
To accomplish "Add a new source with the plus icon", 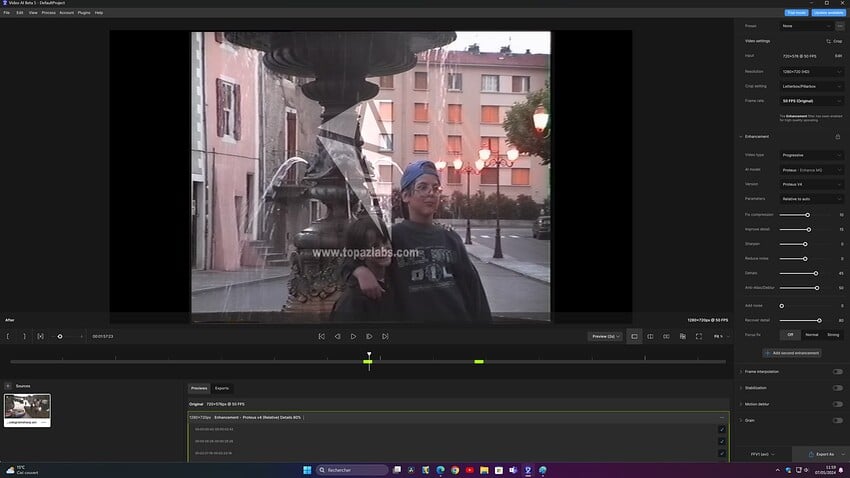I will click(x=8, y=386).
